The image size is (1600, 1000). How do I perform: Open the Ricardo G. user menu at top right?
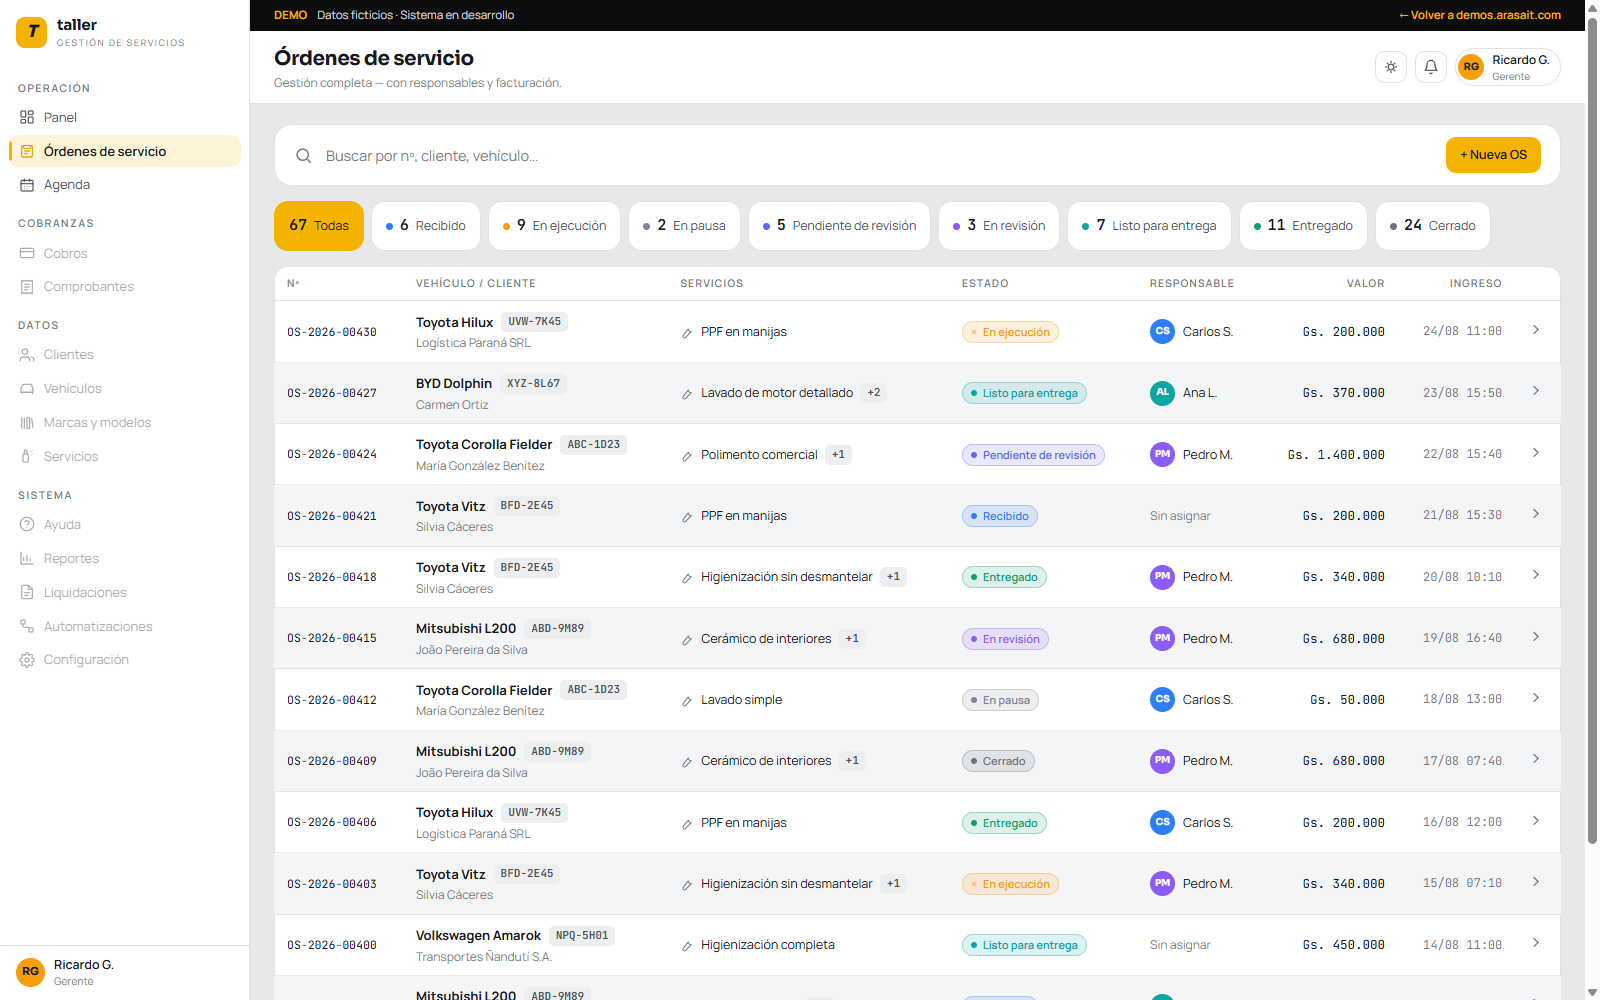1508,67
